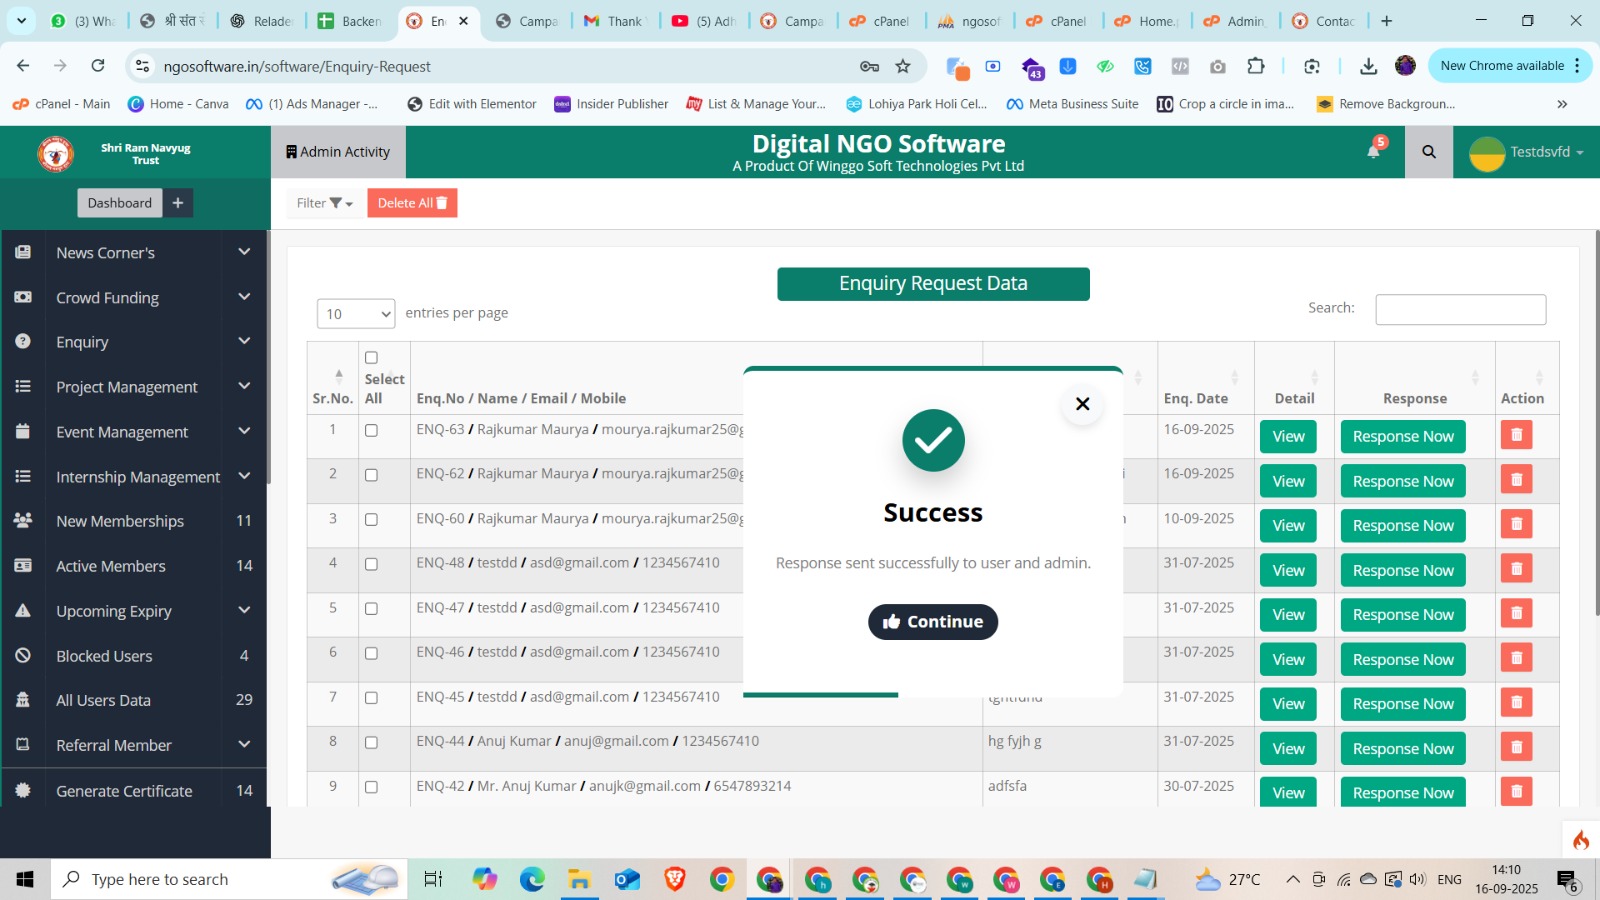Image resolution: width=1600 pixels, height=900 pixels.
Task: Expand the Testdsvfd user menu
Action: pyautogui.click(x=1526, y=152)
